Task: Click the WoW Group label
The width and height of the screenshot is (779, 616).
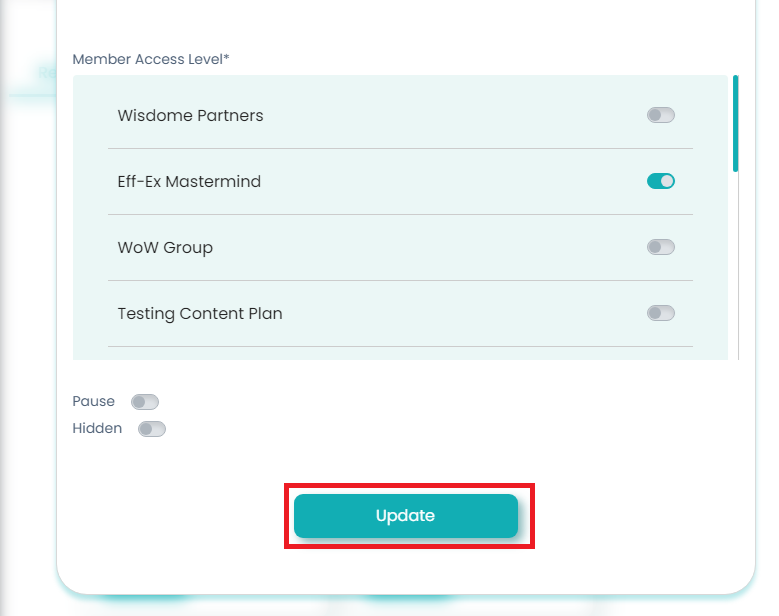Action: tap(165, 248)
